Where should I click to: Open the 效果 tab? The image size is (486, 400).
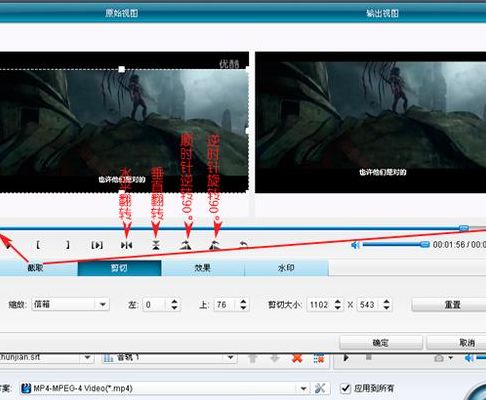(203, 268)
